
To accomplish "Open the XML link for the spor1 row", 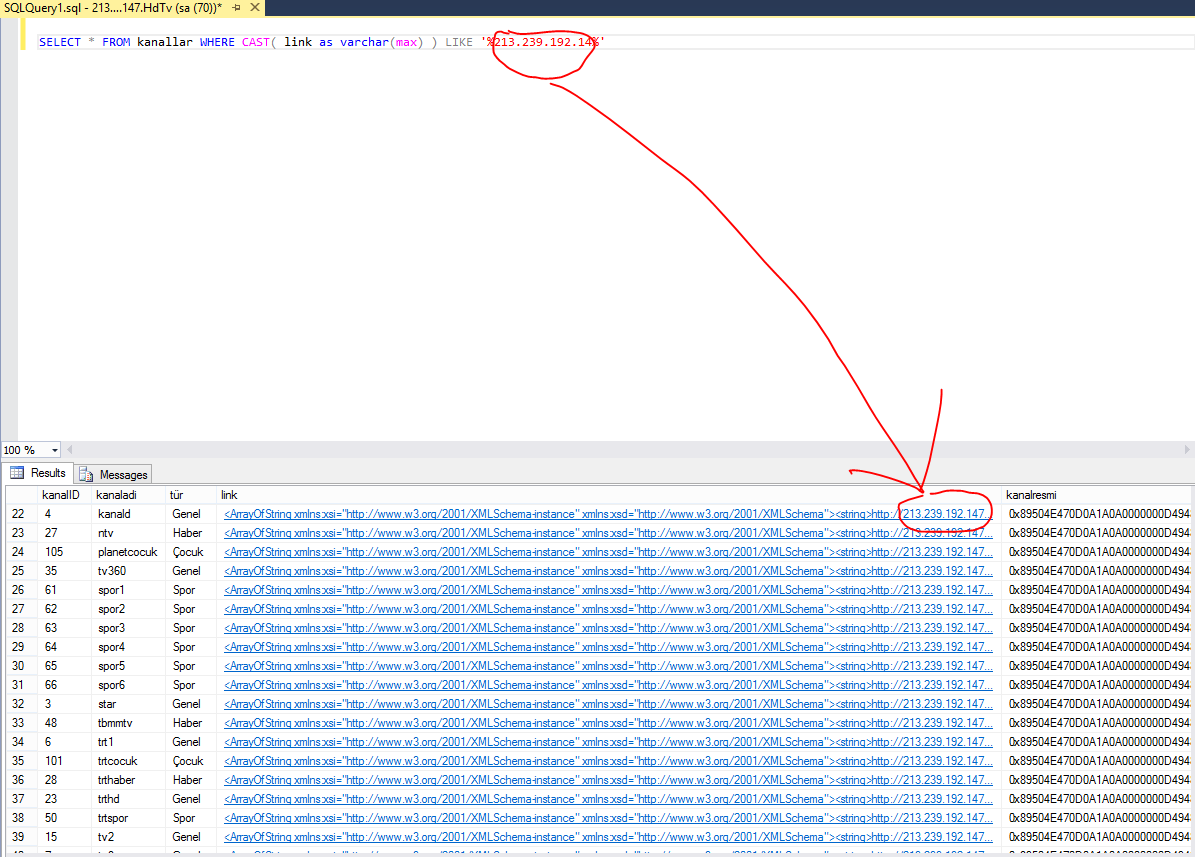I will coord(608,590).
